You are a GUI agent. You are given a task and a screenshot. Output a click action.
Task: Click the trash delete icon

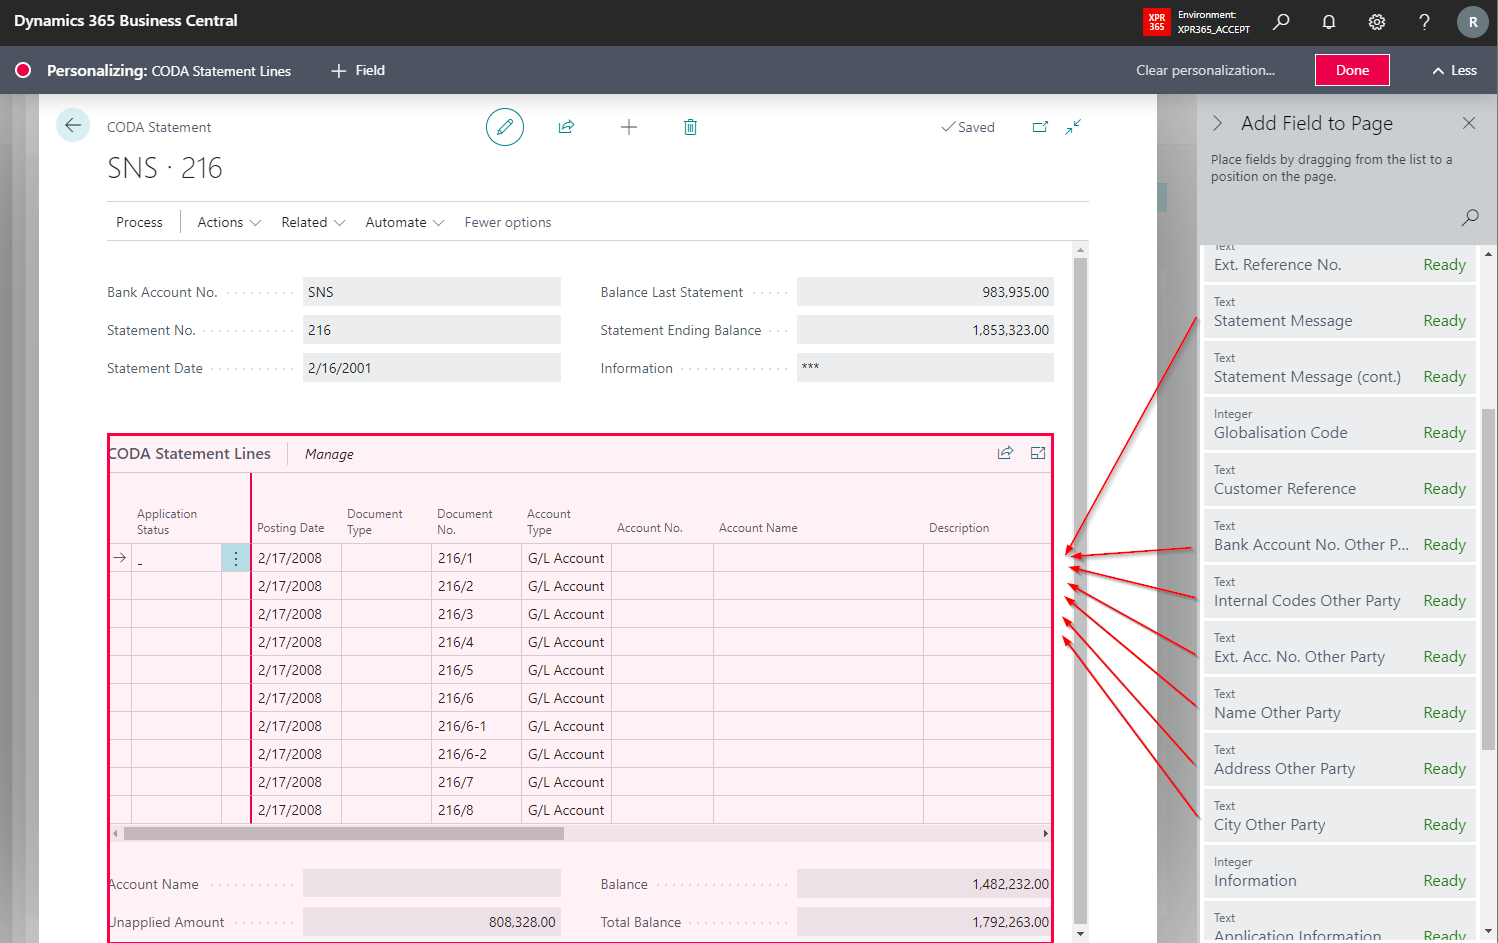[x=690, y=127]
